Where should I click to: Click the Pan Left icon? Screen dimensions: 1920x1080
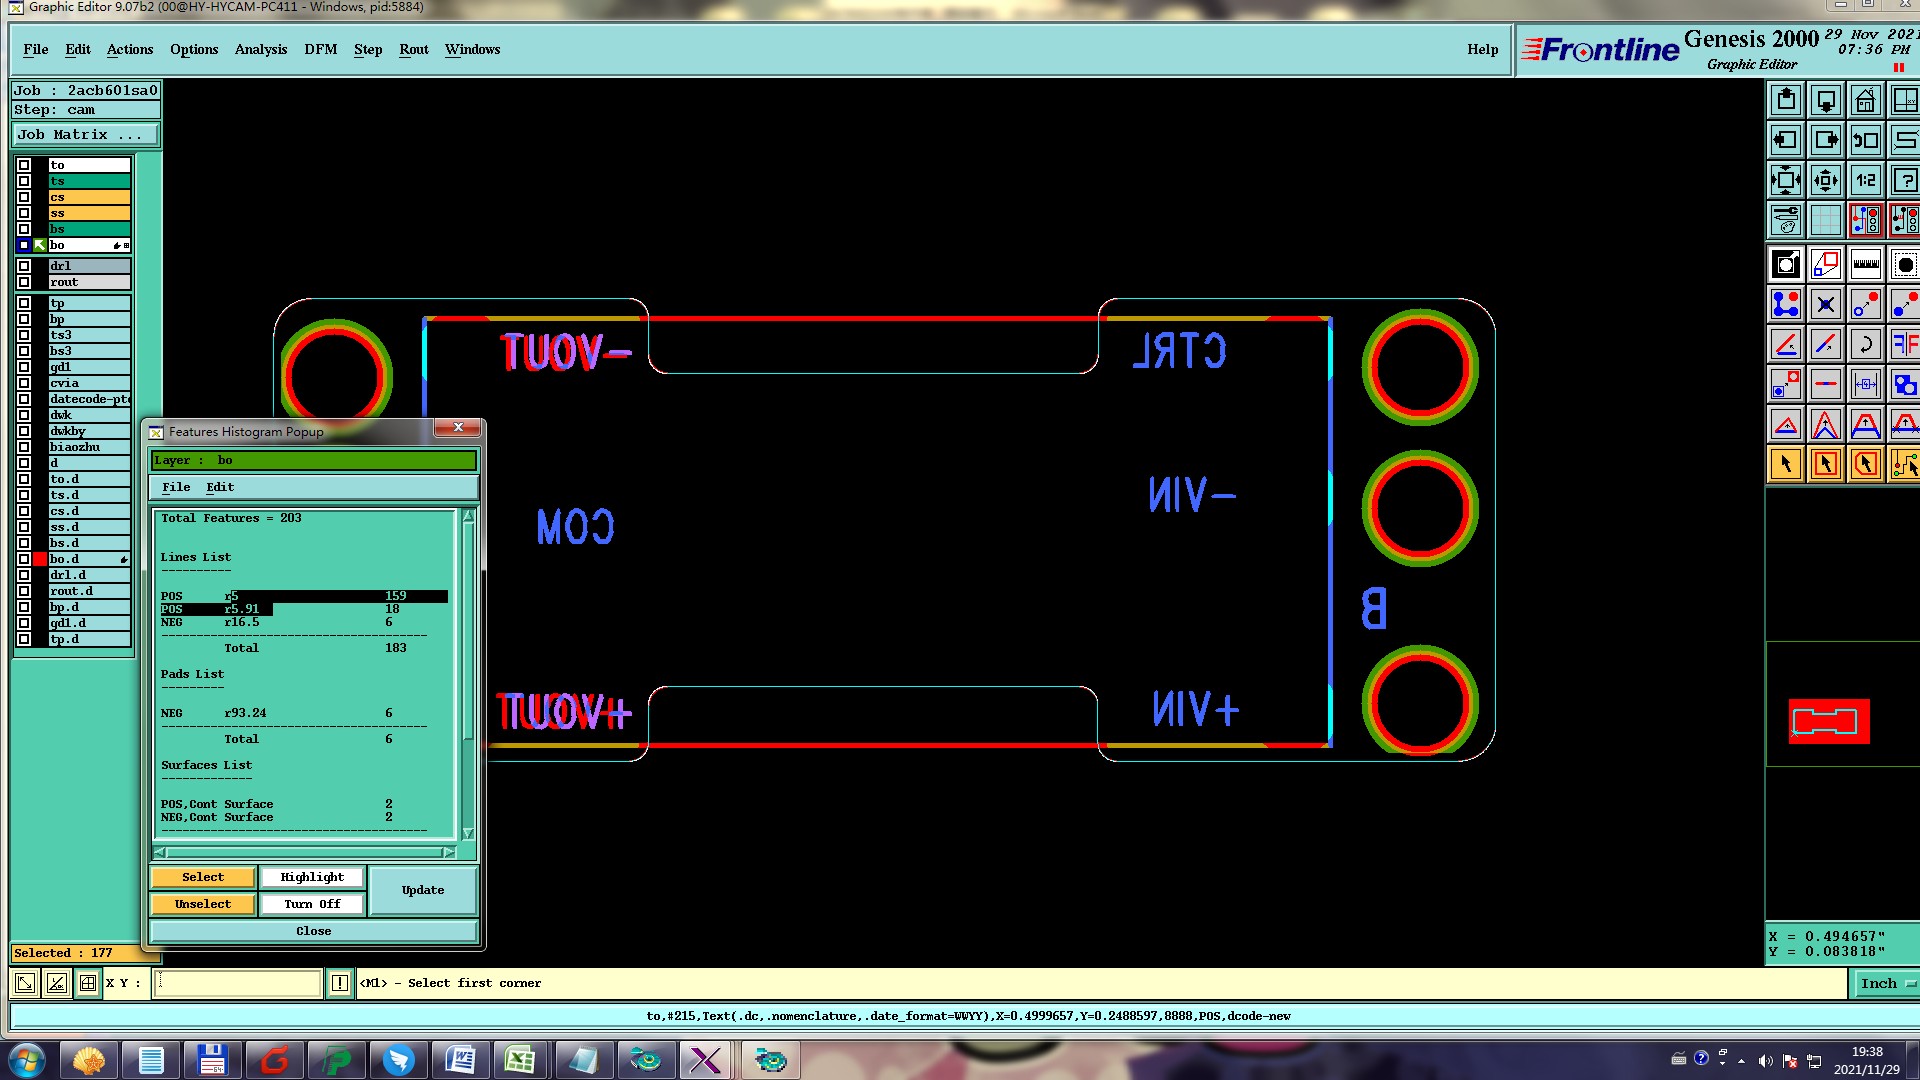tap(1786, 141)
